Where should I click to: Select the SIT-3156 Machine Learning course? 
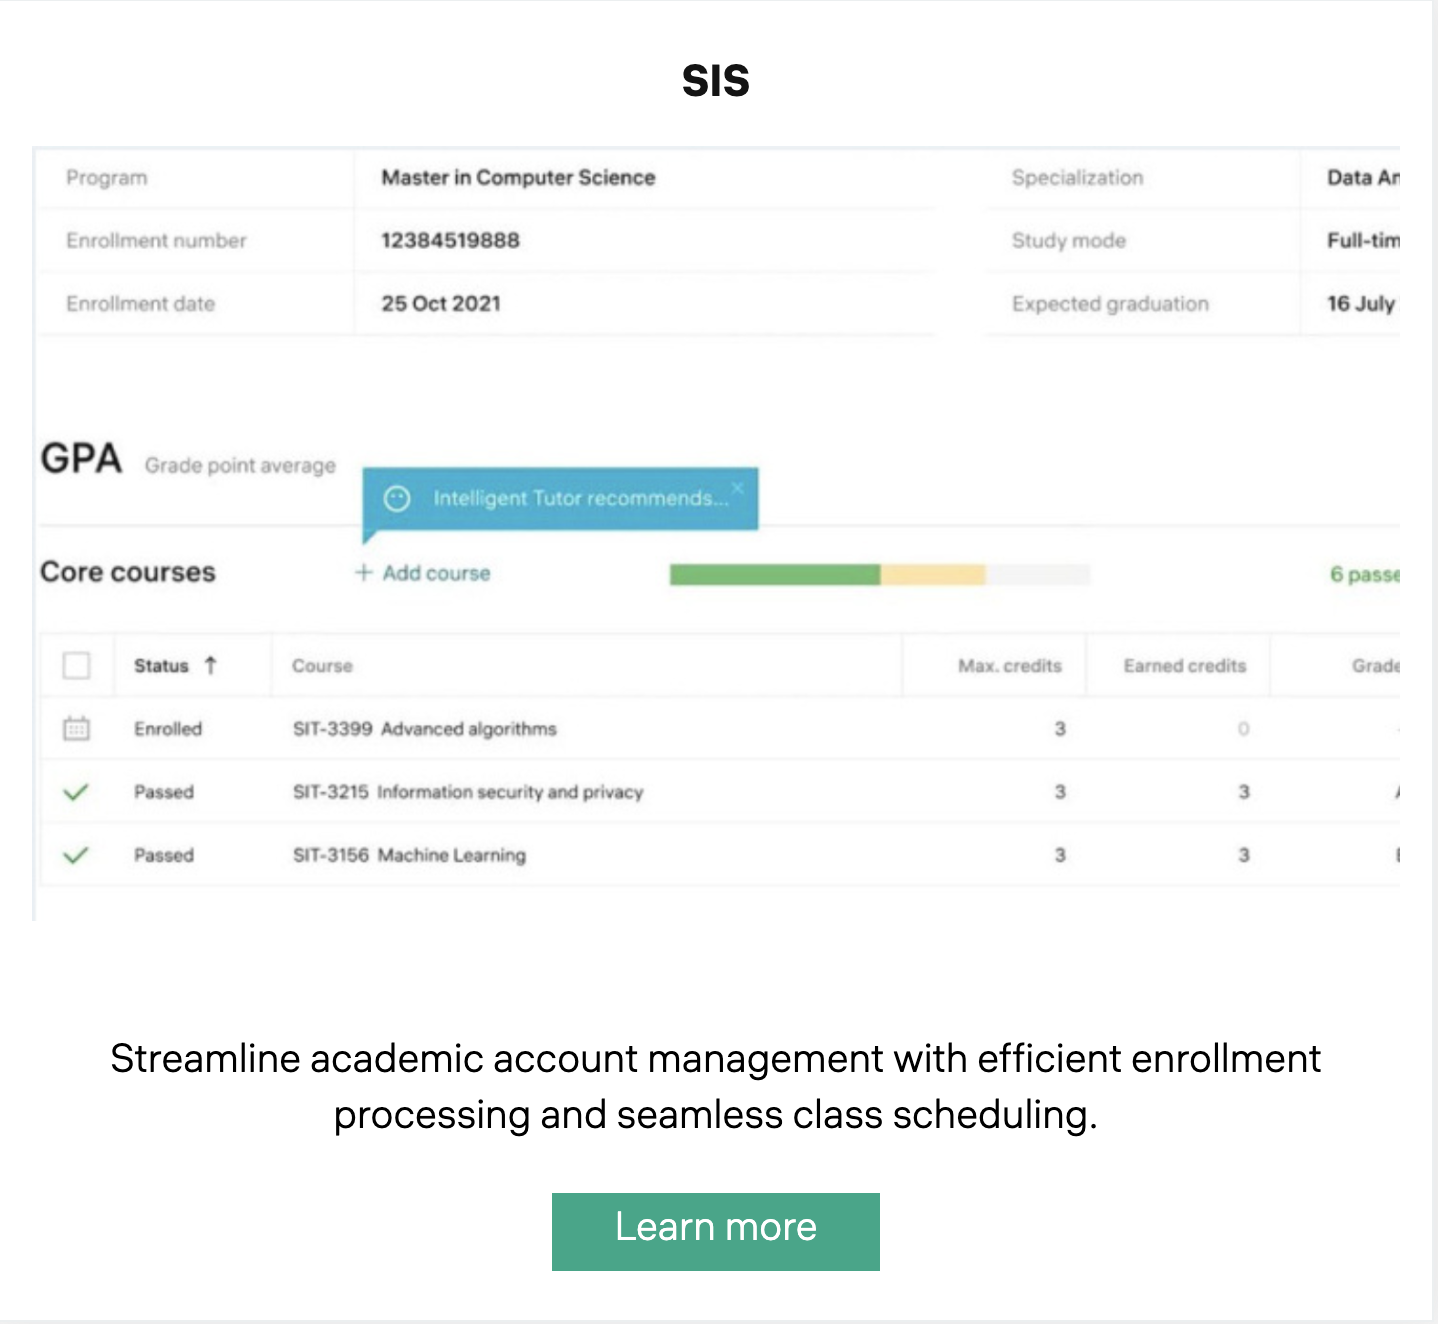[x=409, y=855]
